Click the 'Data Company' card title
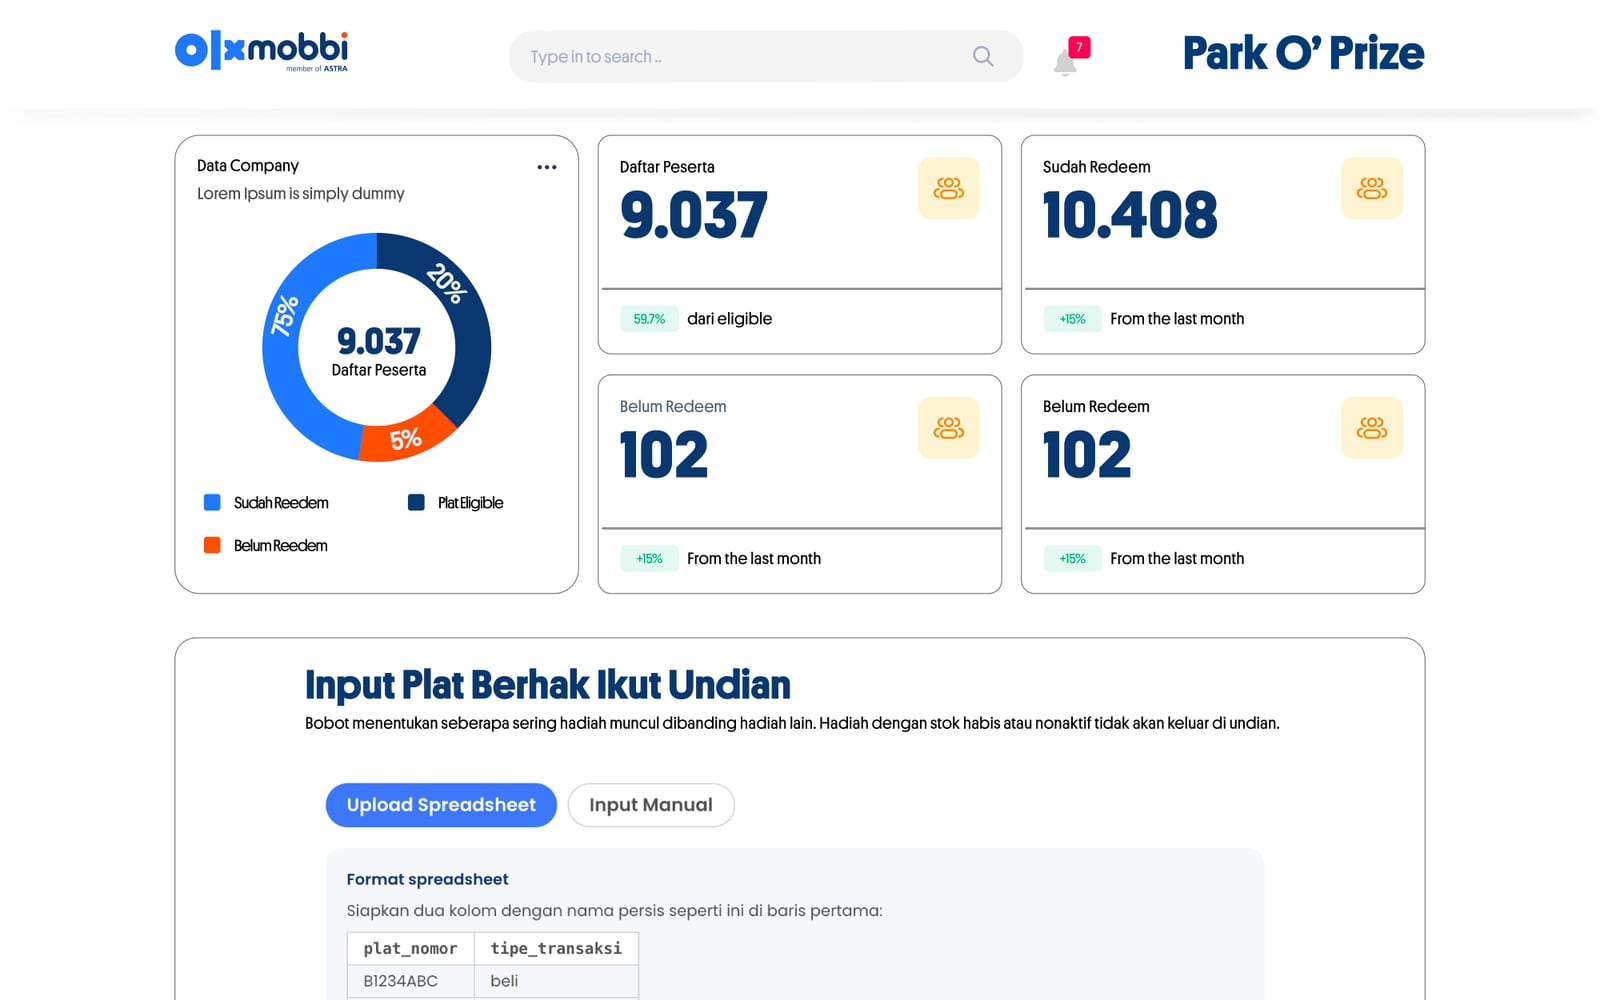1600x1000 pixels. (x=248, y=166)
